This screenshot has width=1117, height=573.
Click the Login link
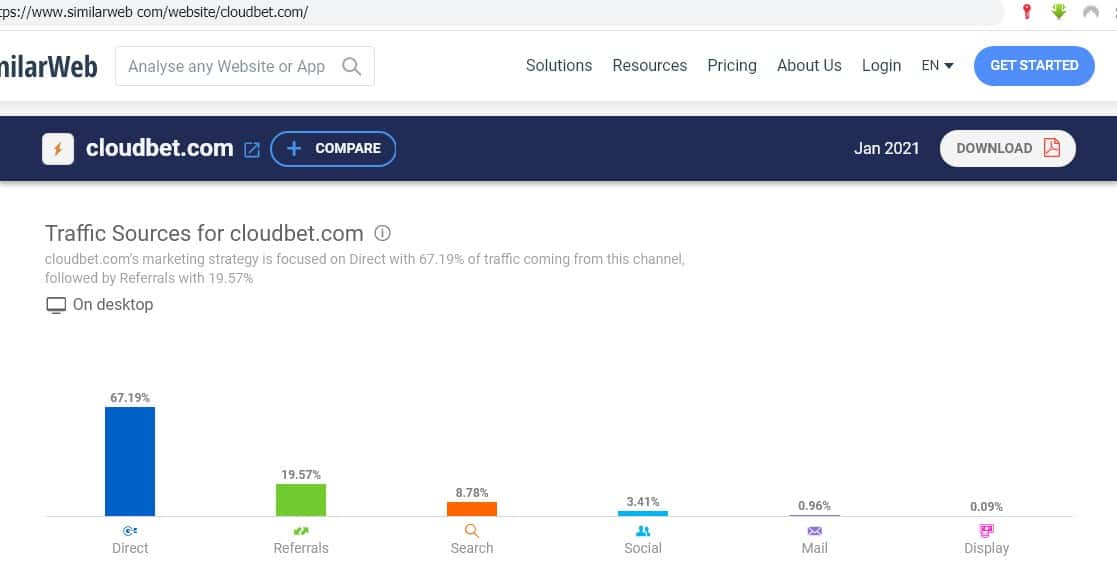[x=881, y=66]
